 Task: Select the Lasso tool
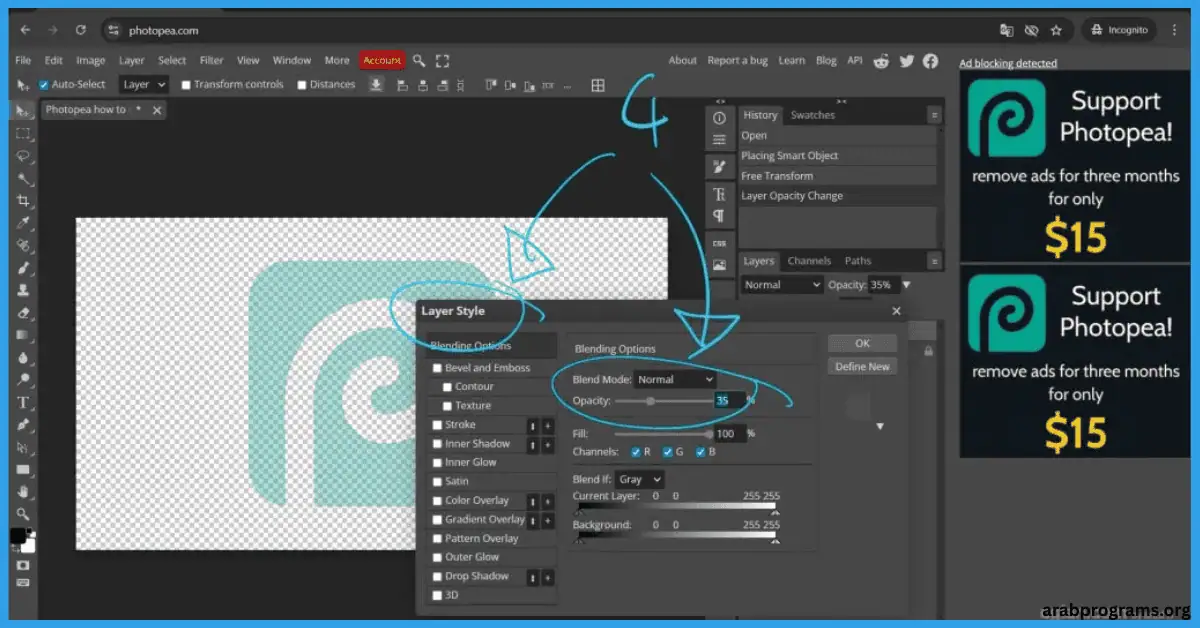point(23,156)
